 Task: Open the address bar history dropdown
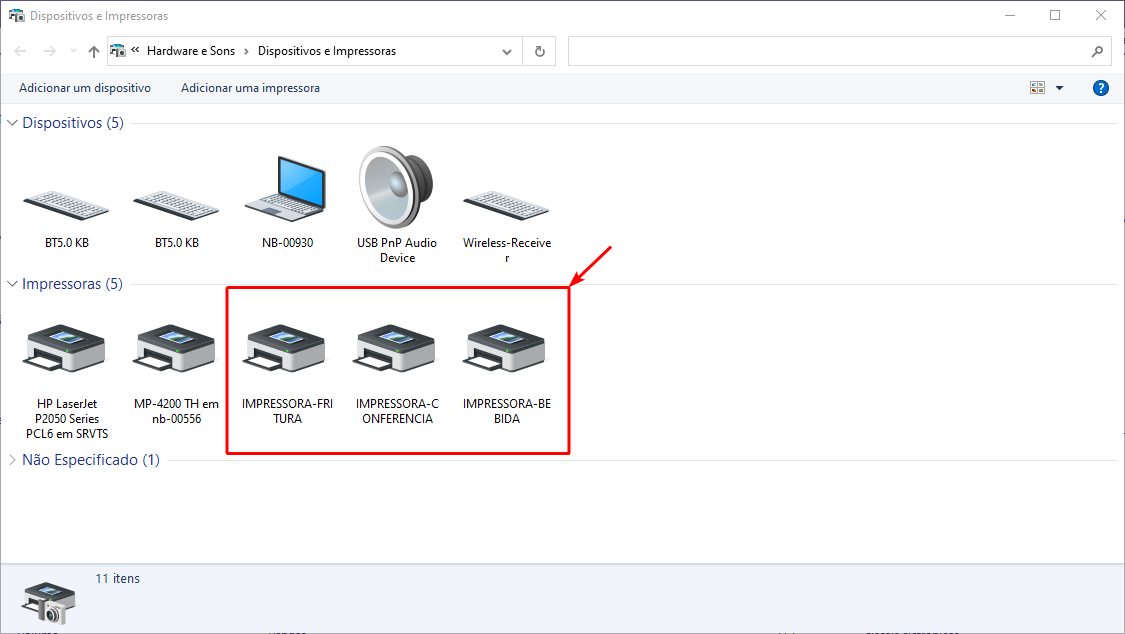coord(508,51)
